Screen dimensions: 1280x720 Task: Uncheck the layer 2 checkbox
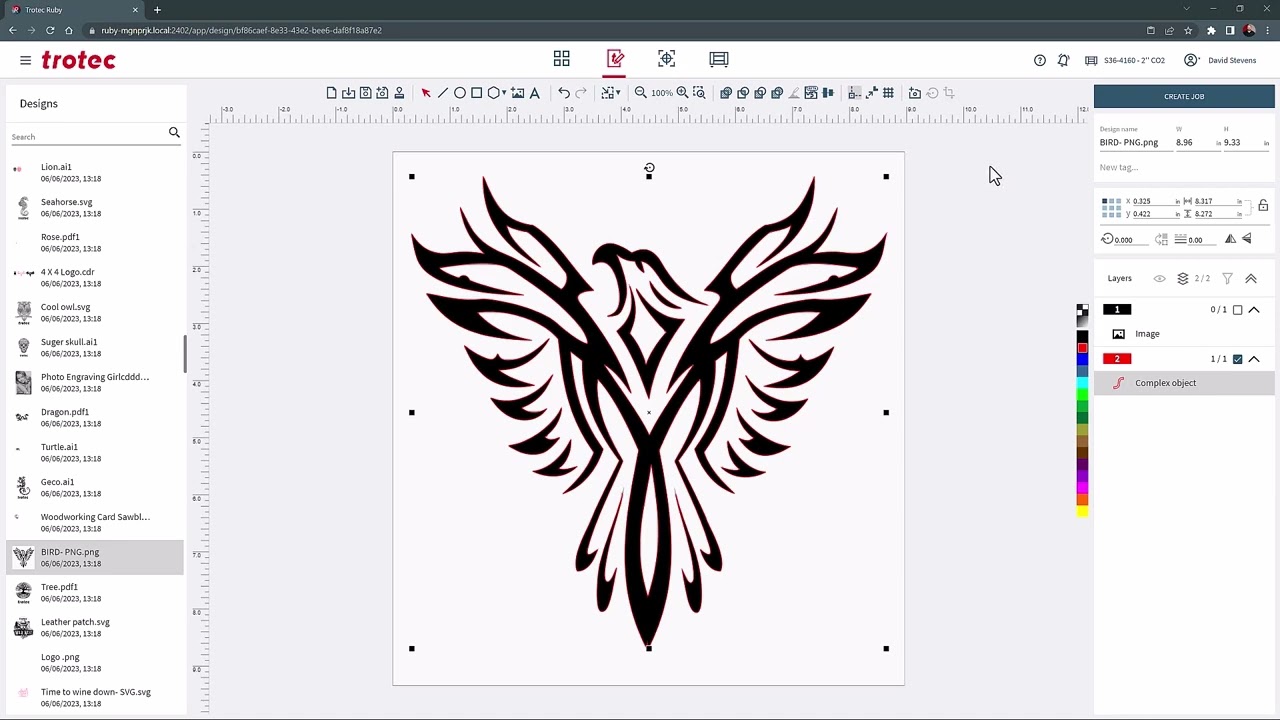(x=1238, y=359)
